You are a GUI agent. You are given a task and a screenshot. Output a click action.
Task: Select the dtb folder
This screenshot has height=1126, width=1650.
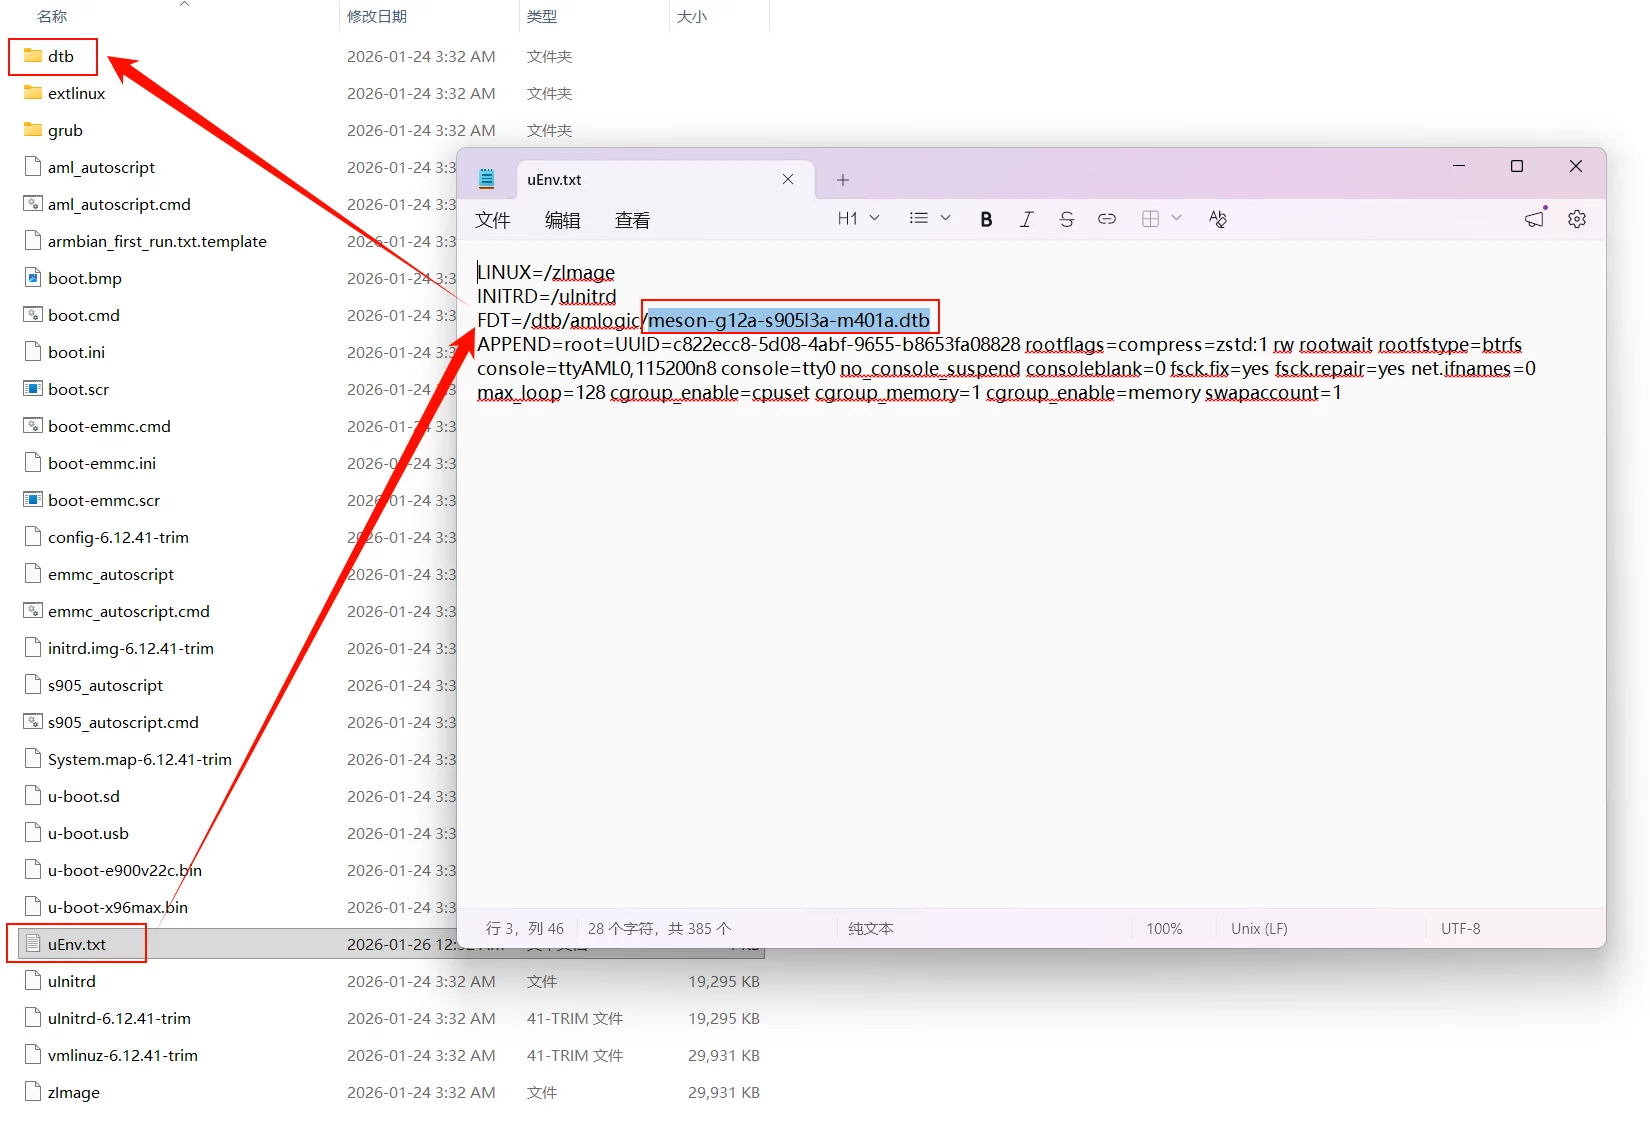(61, 57)
